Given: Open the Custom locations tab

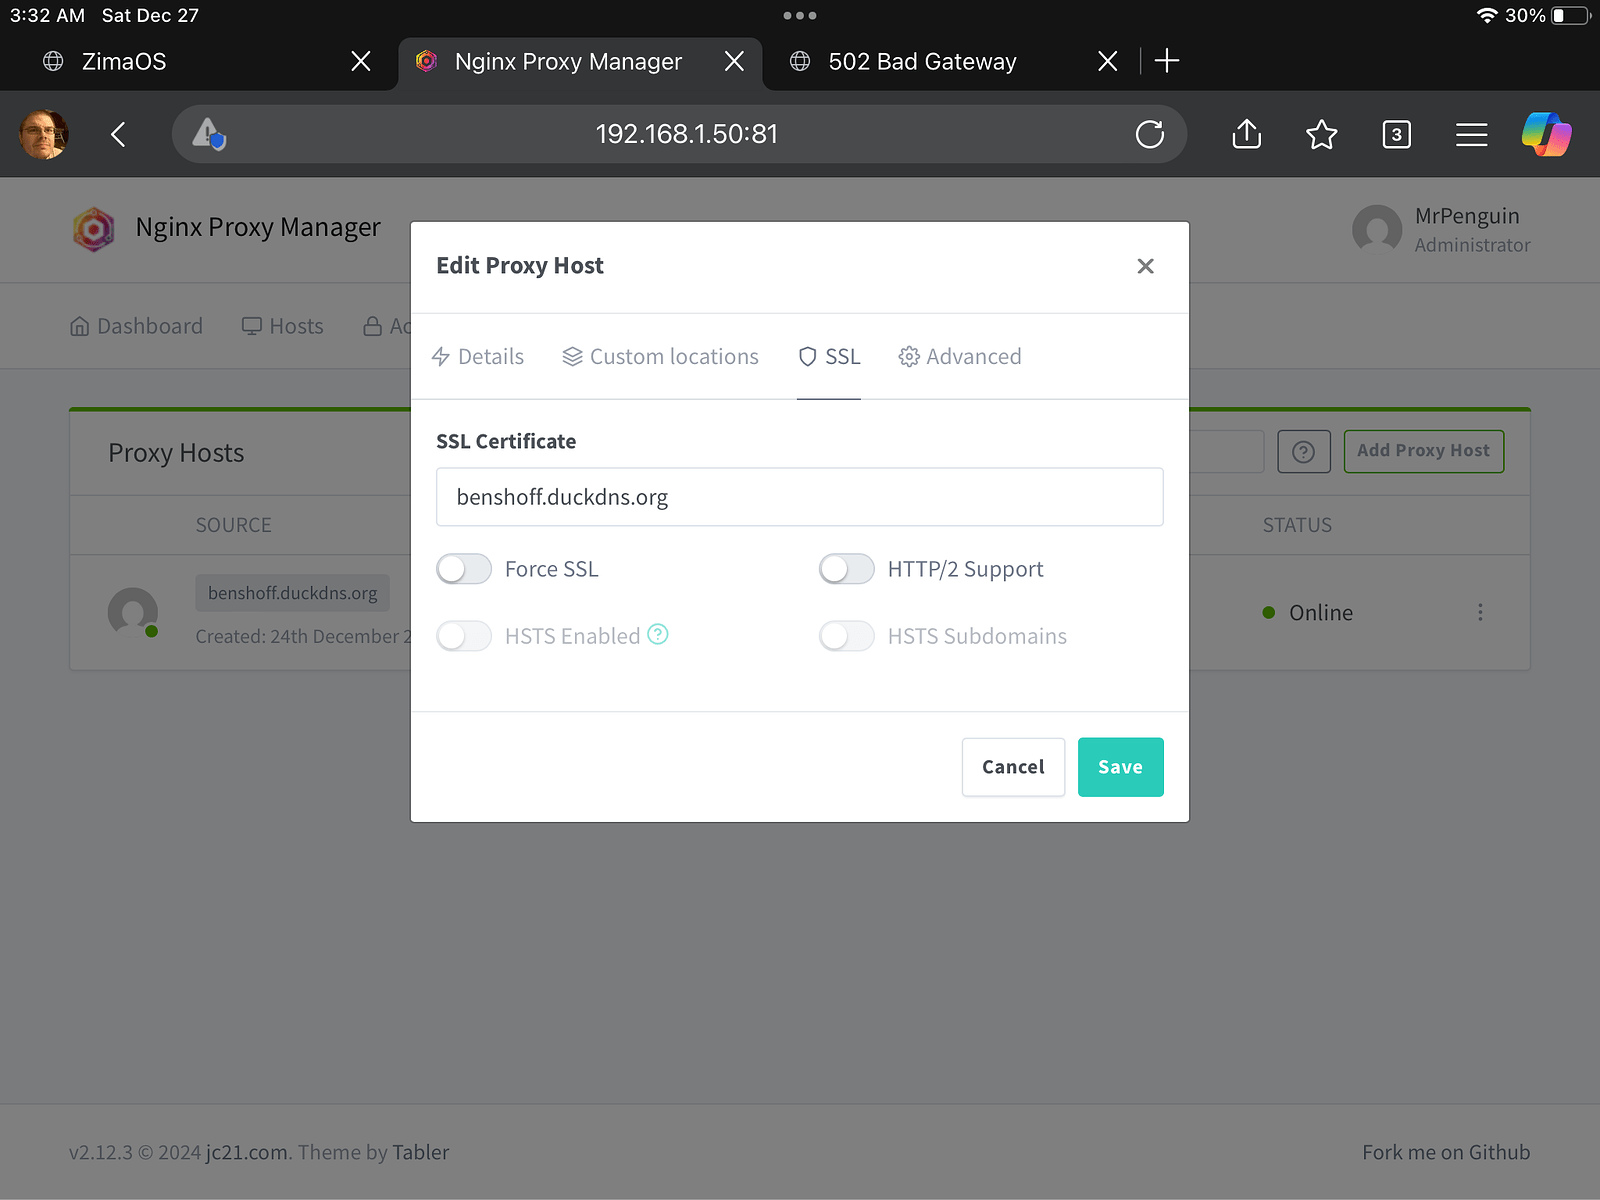Looking at the screenshot, I should point(660,357).
